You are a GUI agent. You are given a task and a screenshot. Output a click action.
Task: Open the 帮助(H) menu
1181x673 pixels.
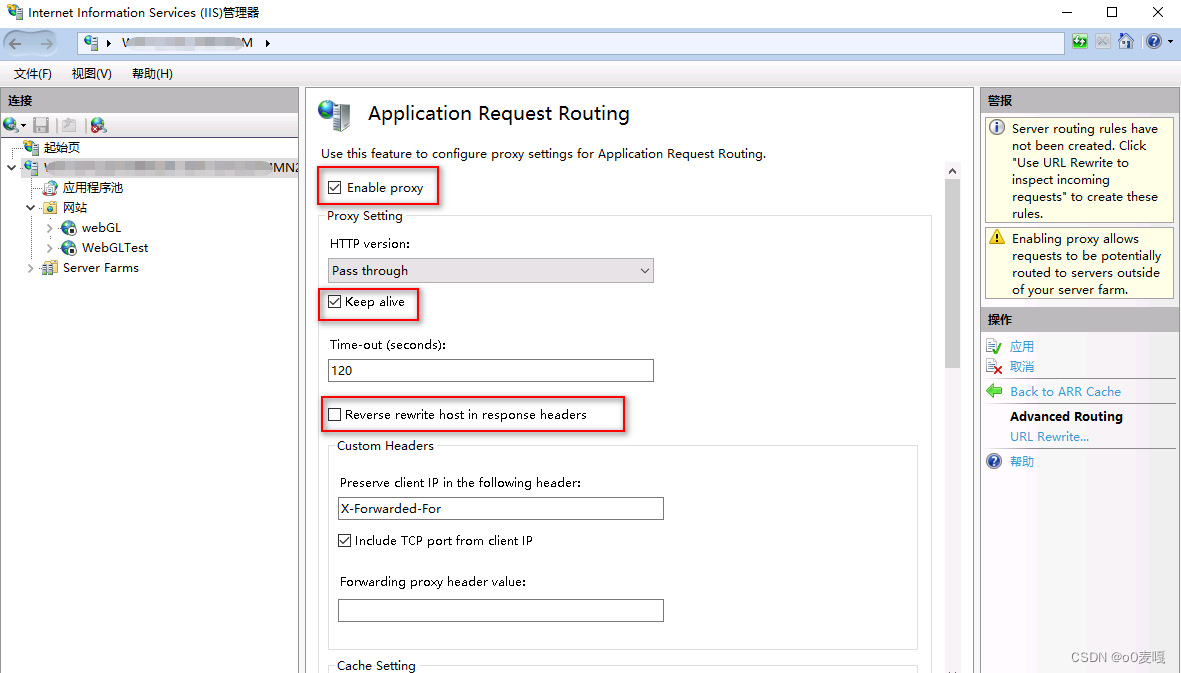[x=152, y=74]
